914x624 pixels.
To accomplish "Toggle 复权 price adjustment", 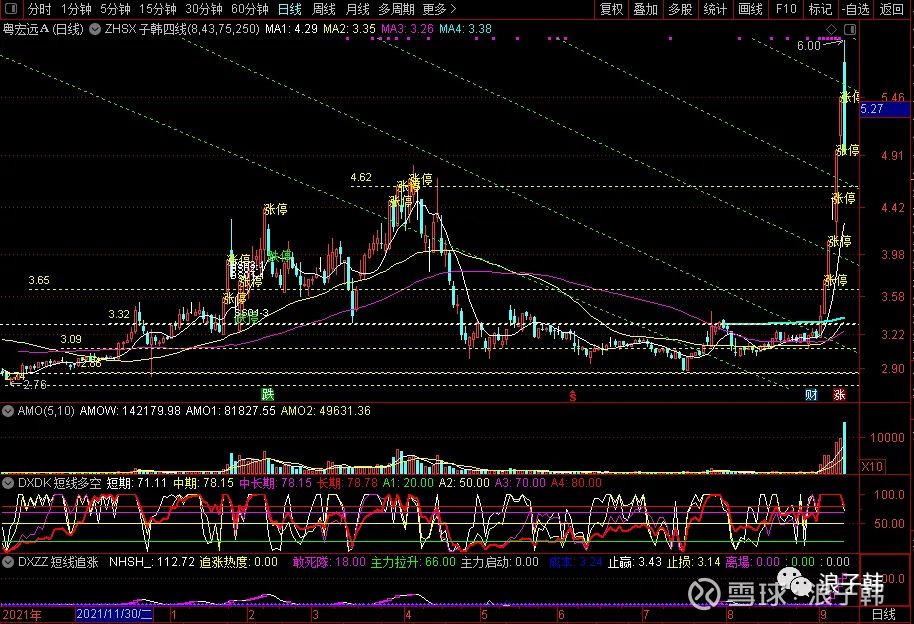I will coord(611,9).
